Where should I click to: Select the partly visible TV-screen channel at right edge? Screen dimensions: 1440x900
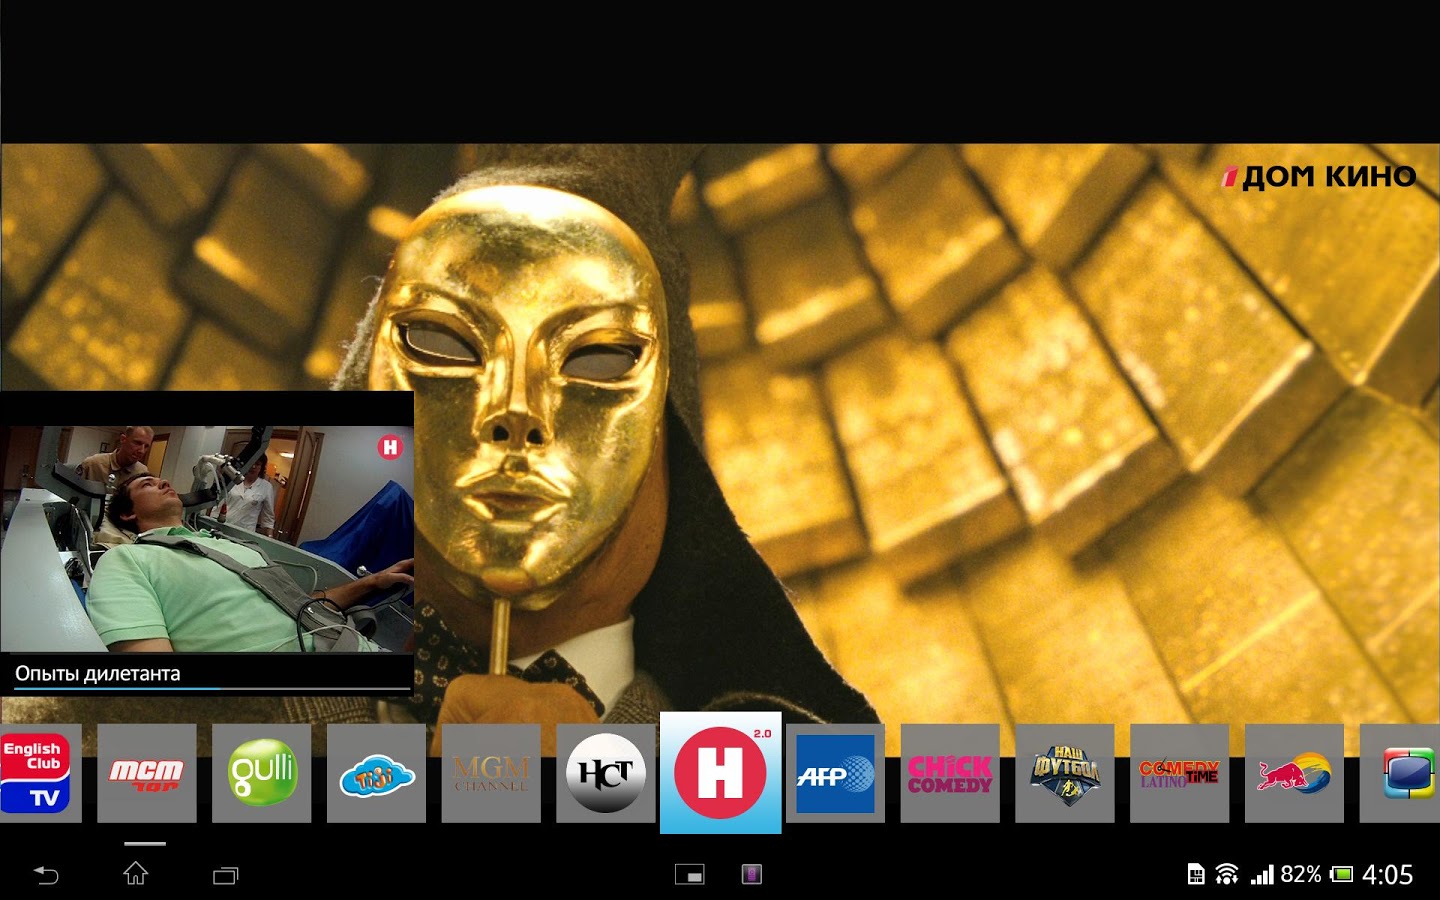pyautogui.click(x=1405, y=773)
